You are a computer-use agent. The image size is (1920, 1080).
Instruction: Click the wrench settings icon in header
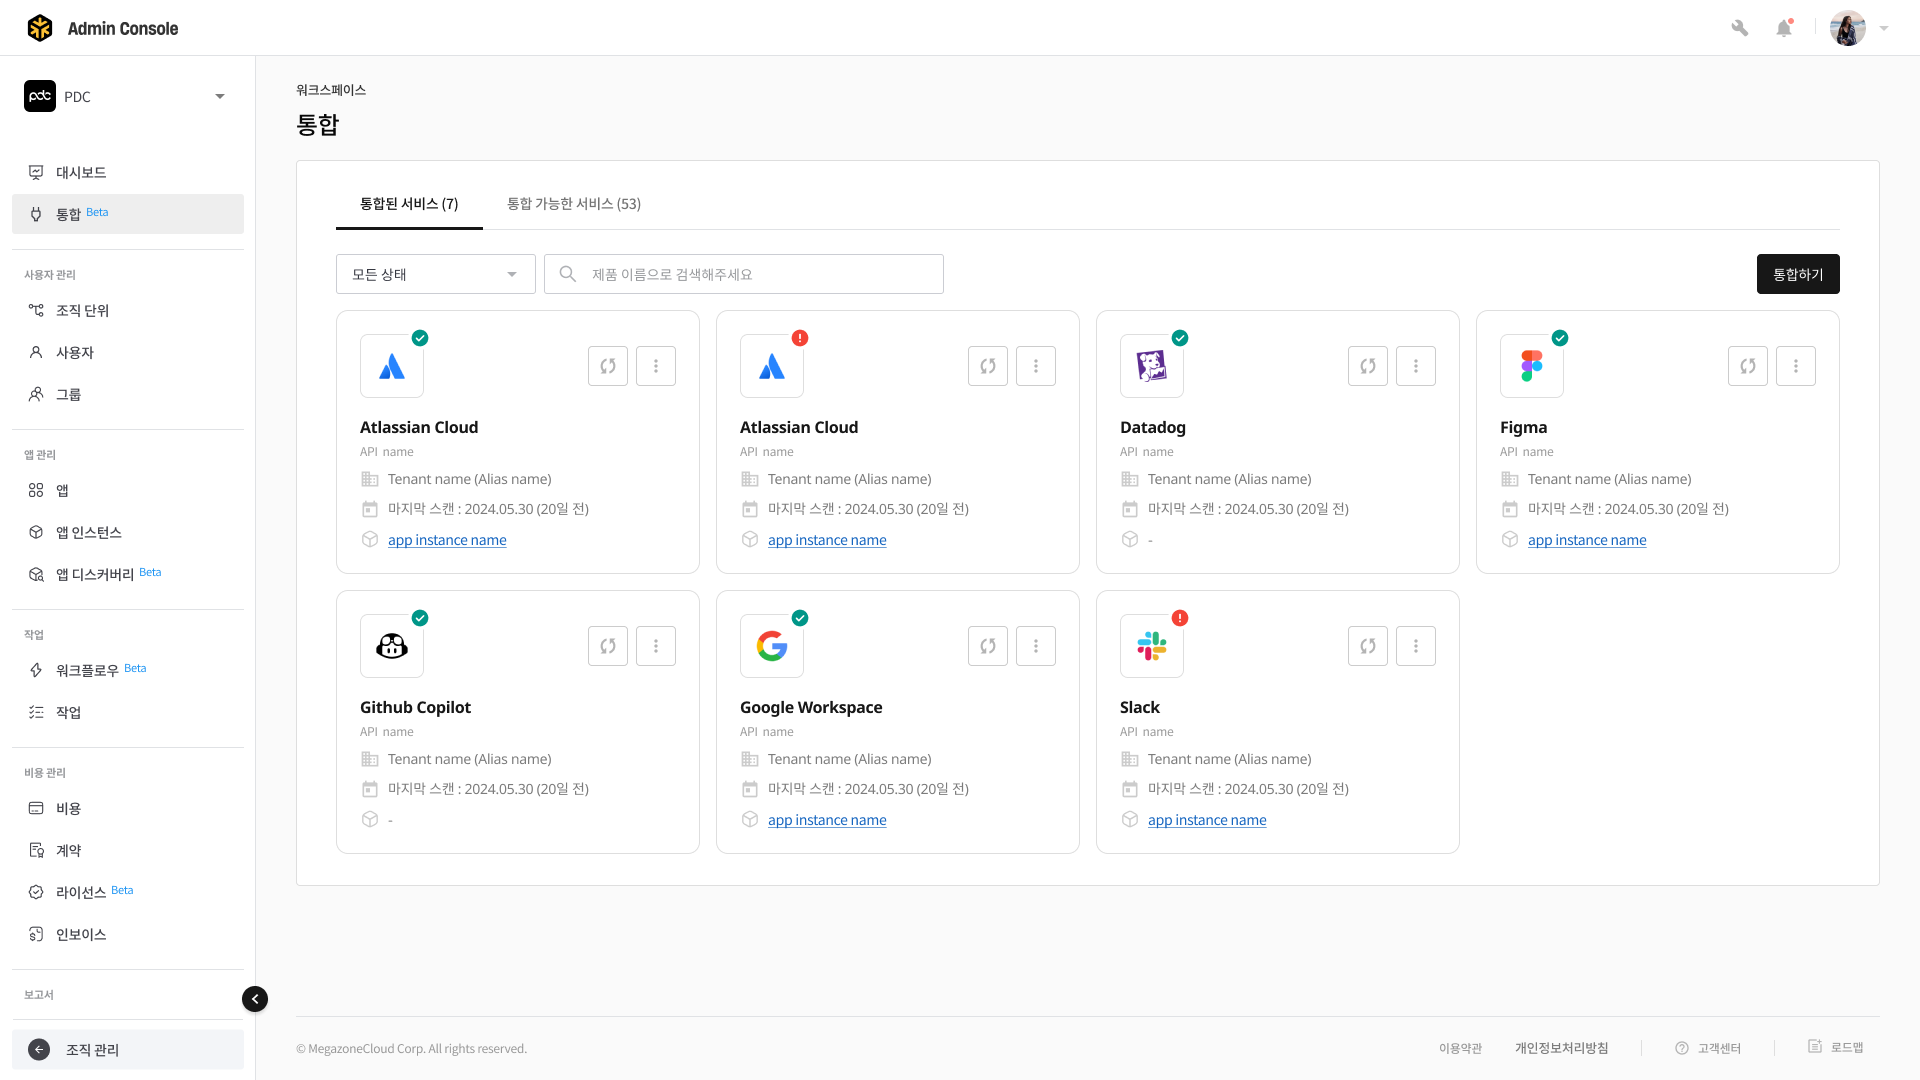(1740, 28)
